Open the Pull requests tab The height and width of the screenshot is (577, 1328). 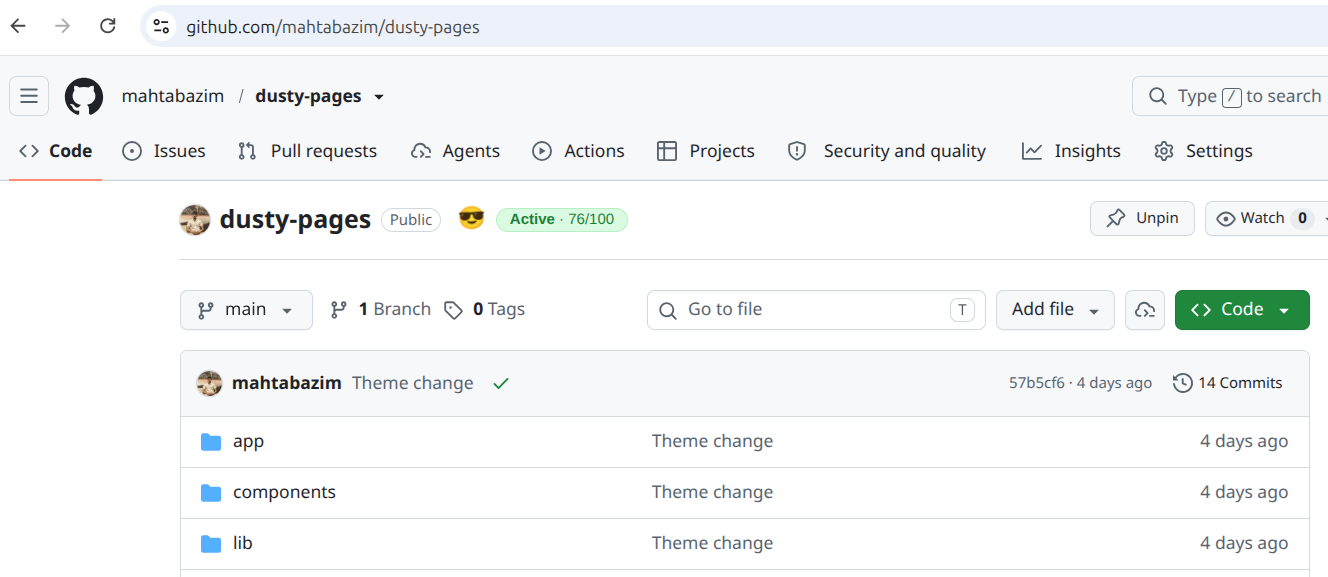pos(307,151)
